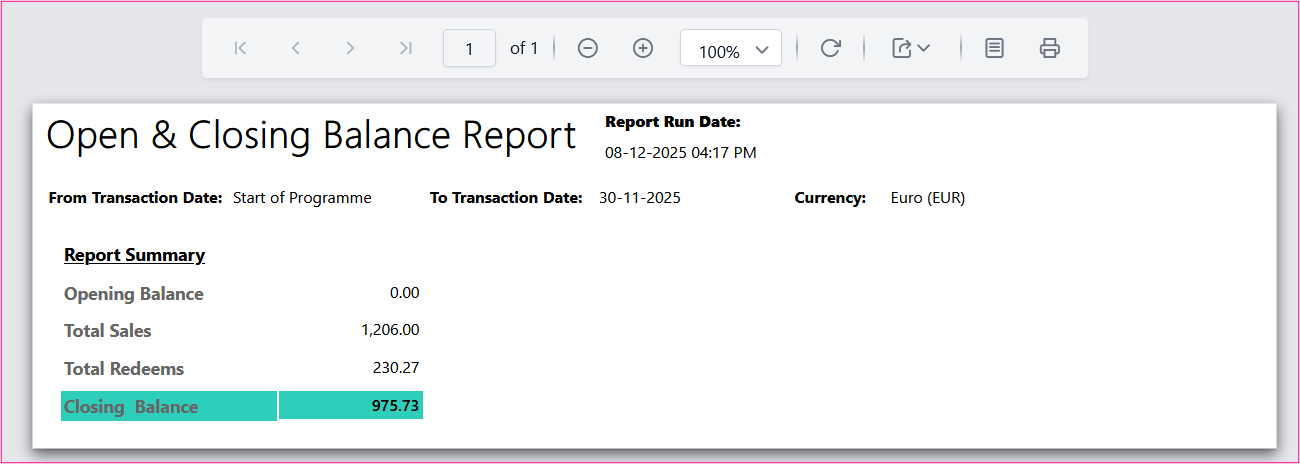
Task: Select the Report Summary heading
Action: click(134, 255)
